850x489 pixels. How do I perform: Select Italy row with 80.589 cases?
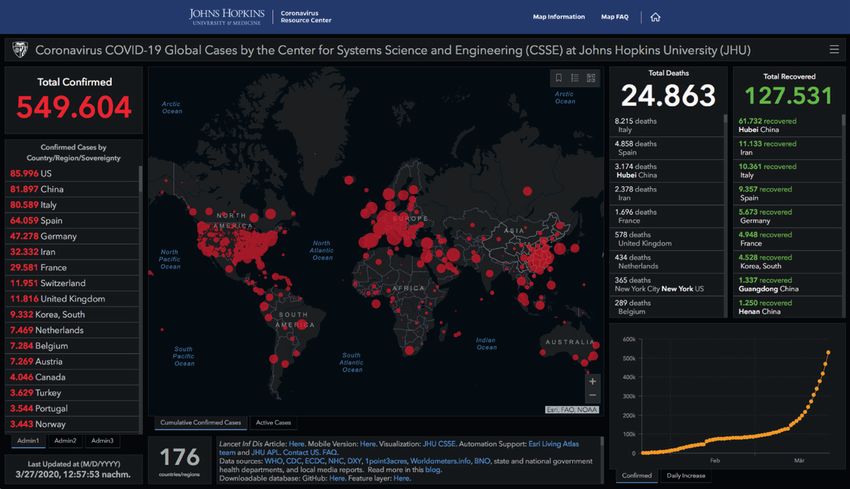[72, 205]
